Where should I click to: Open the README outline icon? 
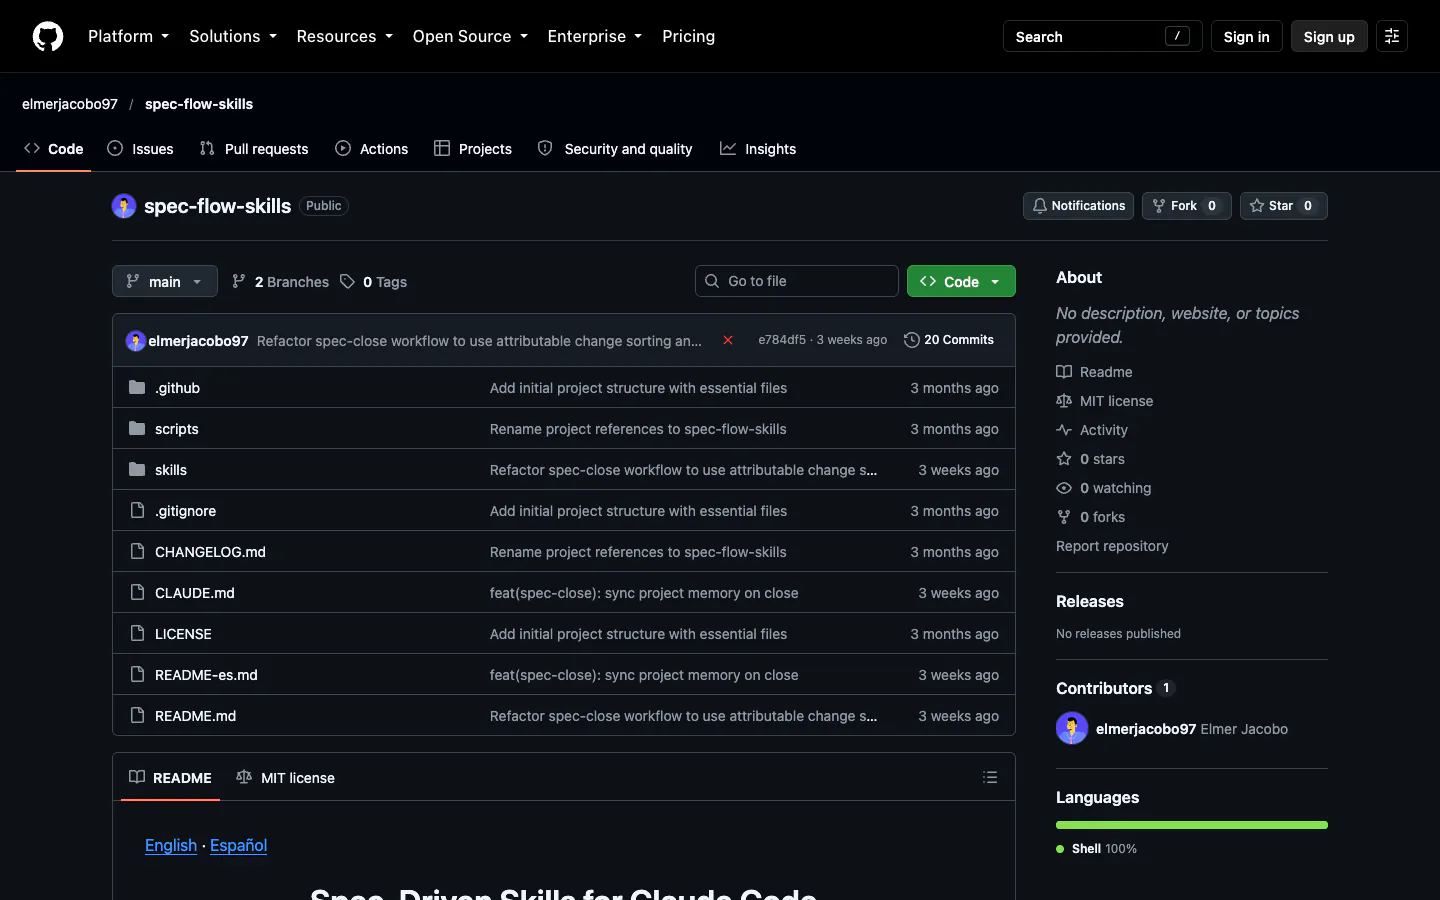[x=990, y=777]
